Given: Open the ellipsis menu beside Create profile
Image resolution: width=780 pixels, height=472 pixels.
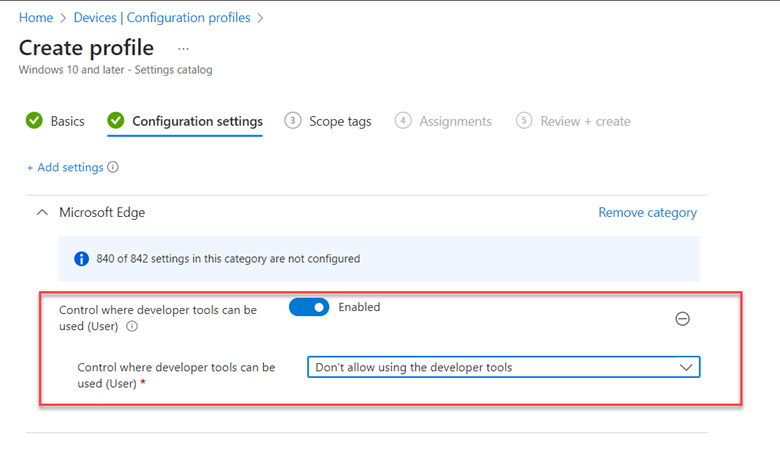Looking at the screenshot, I should [183, 49].
